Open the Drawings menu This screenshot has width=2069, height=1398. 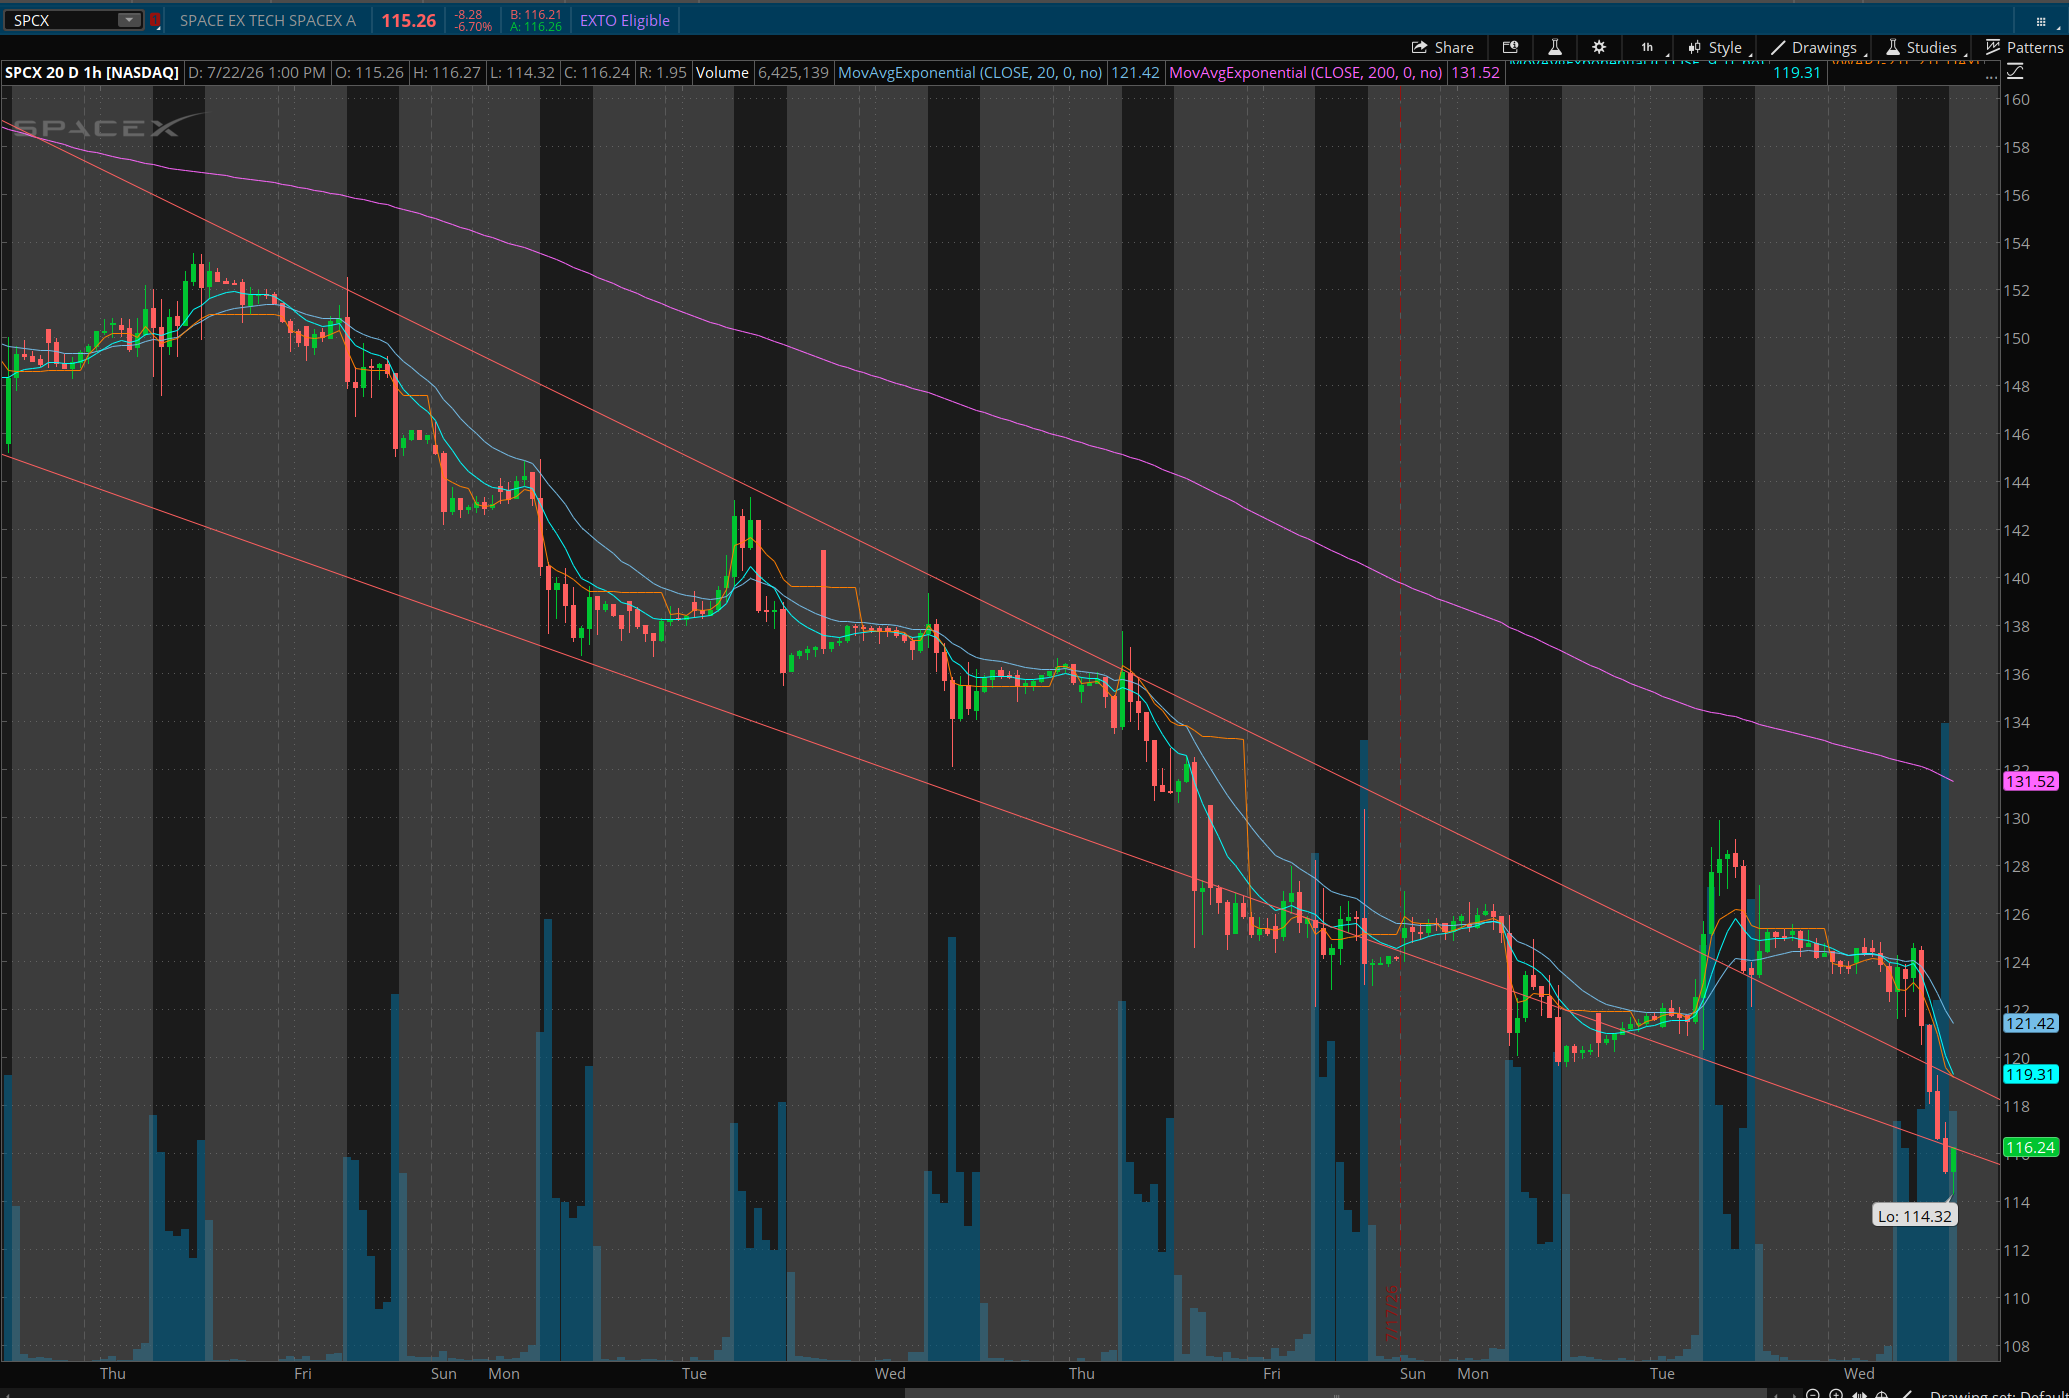[1815, 47]
